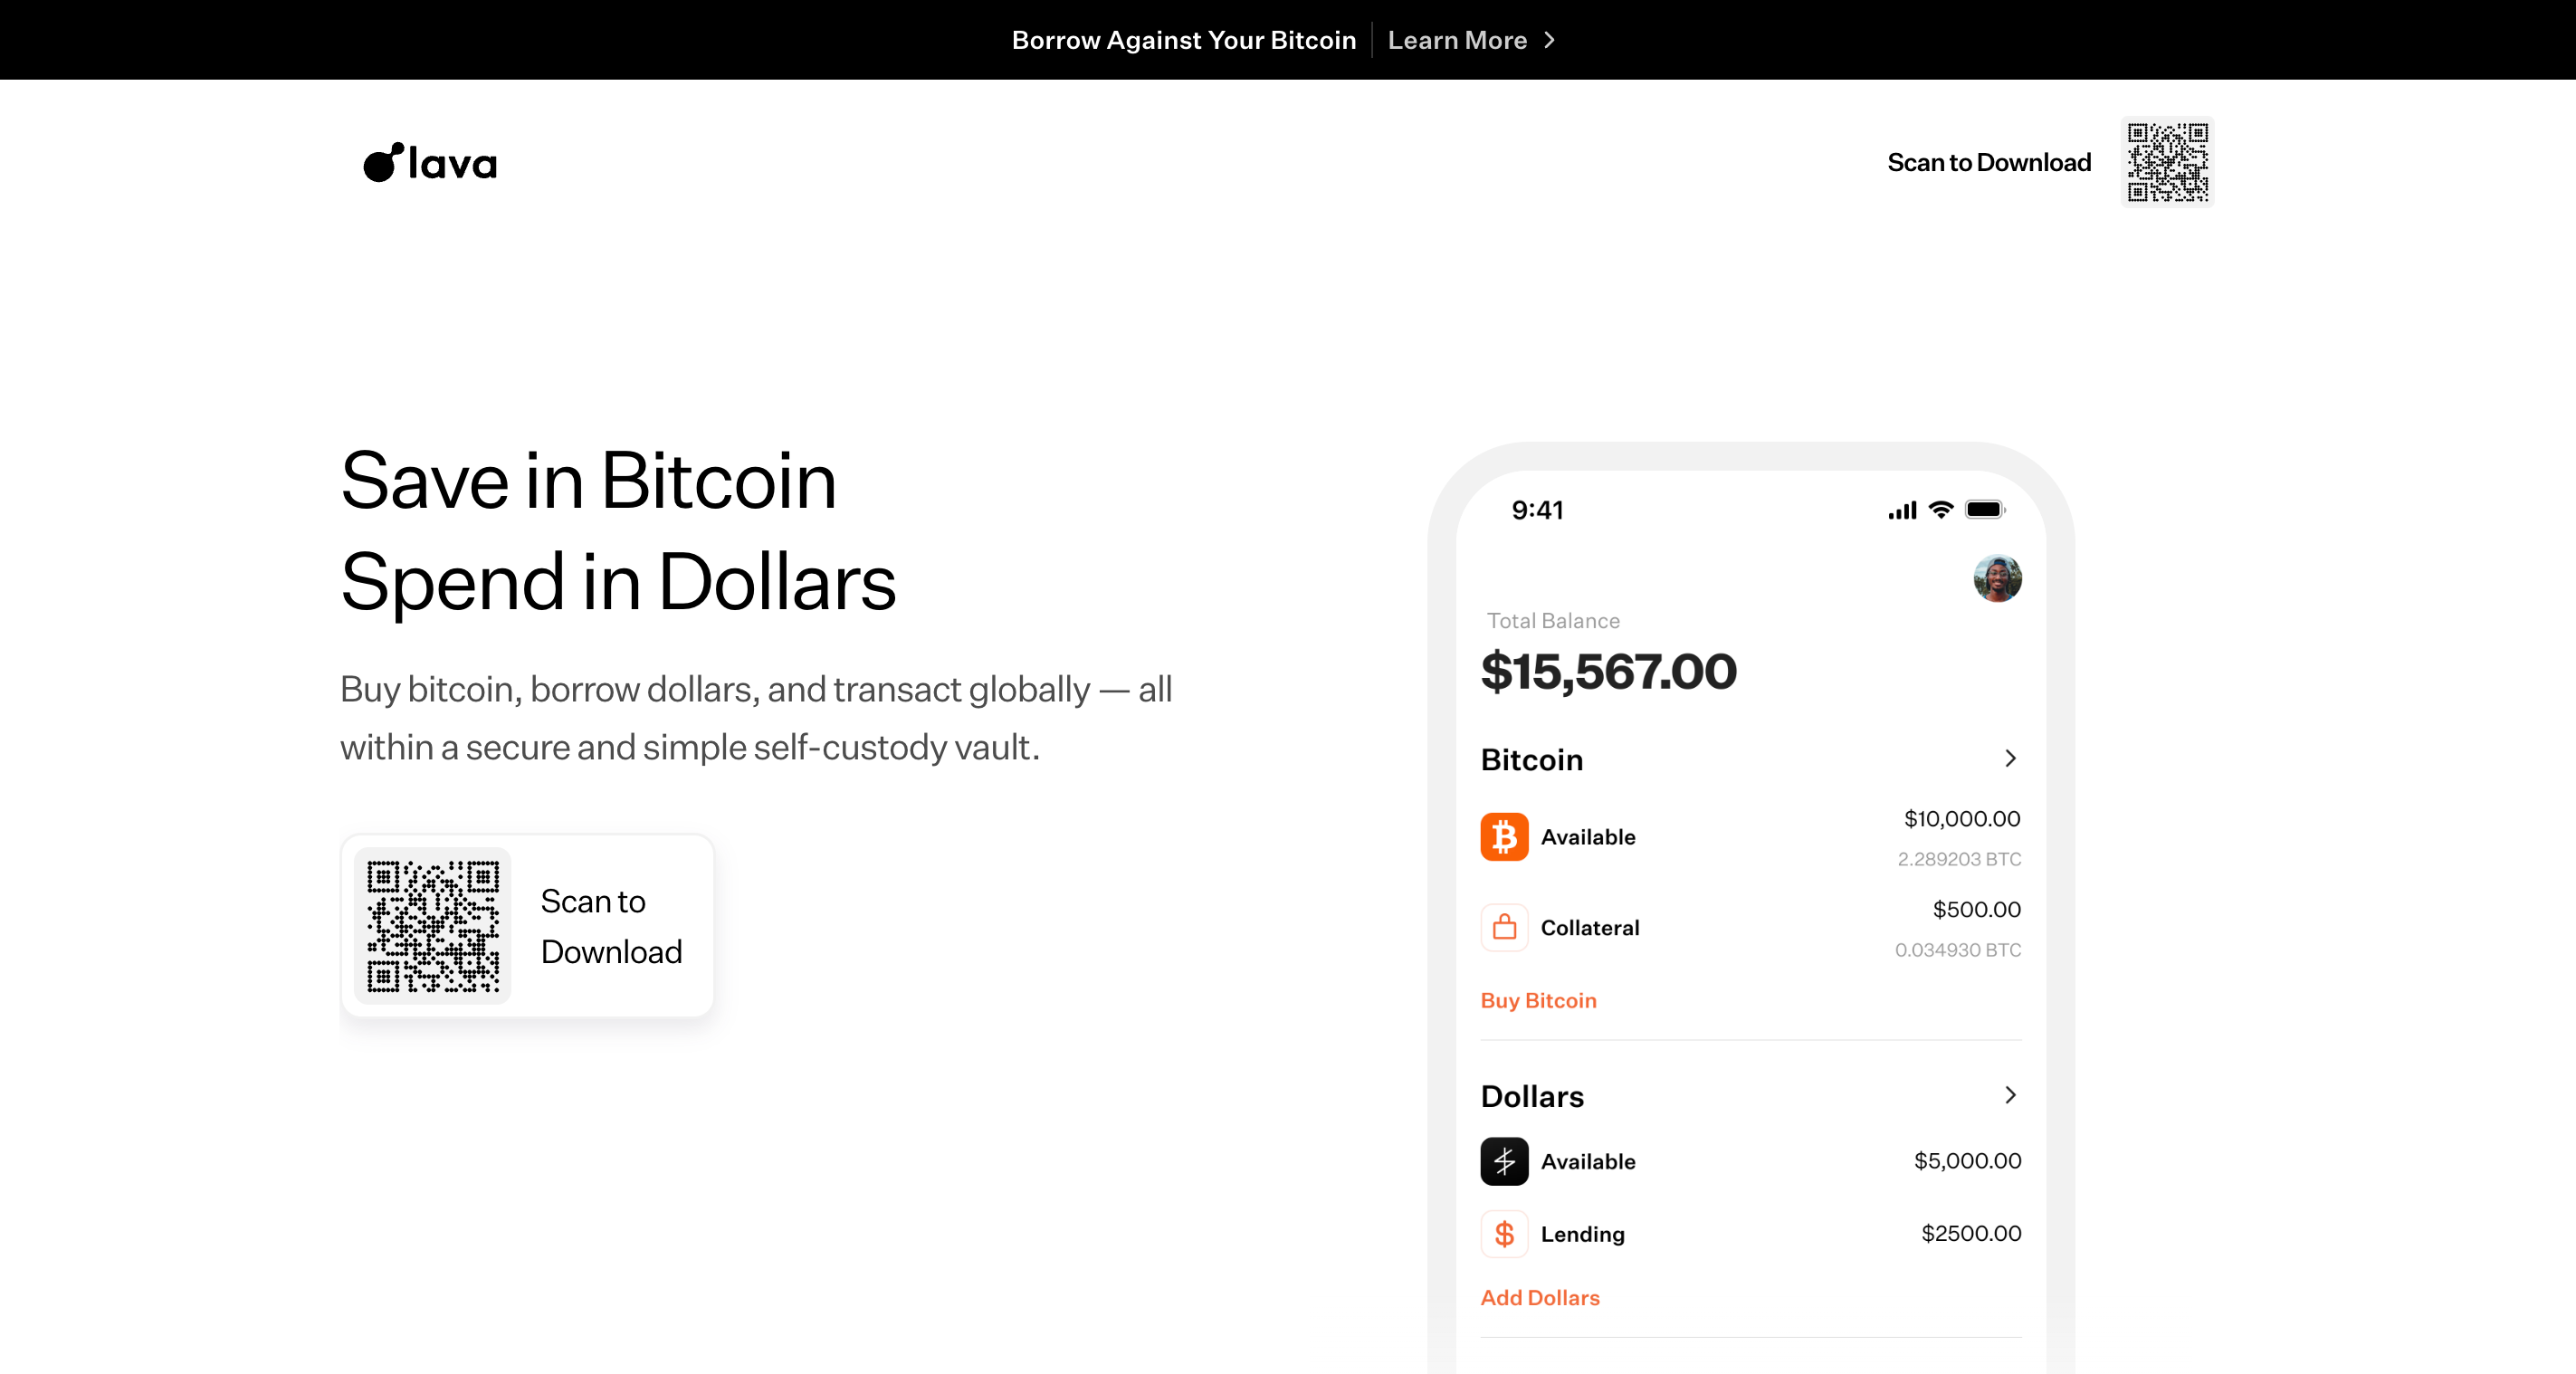The height and width of the screenshot is (1374, 2576).
Task: Click the orange Bitcoin icon beside Available
Action: point(1504,837)
